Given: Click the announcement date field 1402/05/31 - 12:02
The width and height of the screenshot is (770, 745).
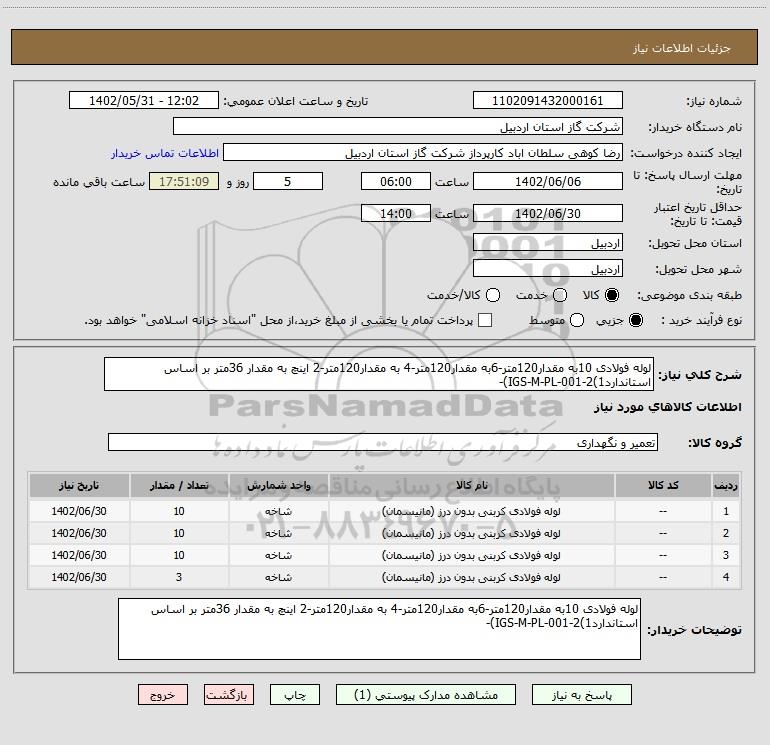Looking at the screenshot, I should coord(144,100).
